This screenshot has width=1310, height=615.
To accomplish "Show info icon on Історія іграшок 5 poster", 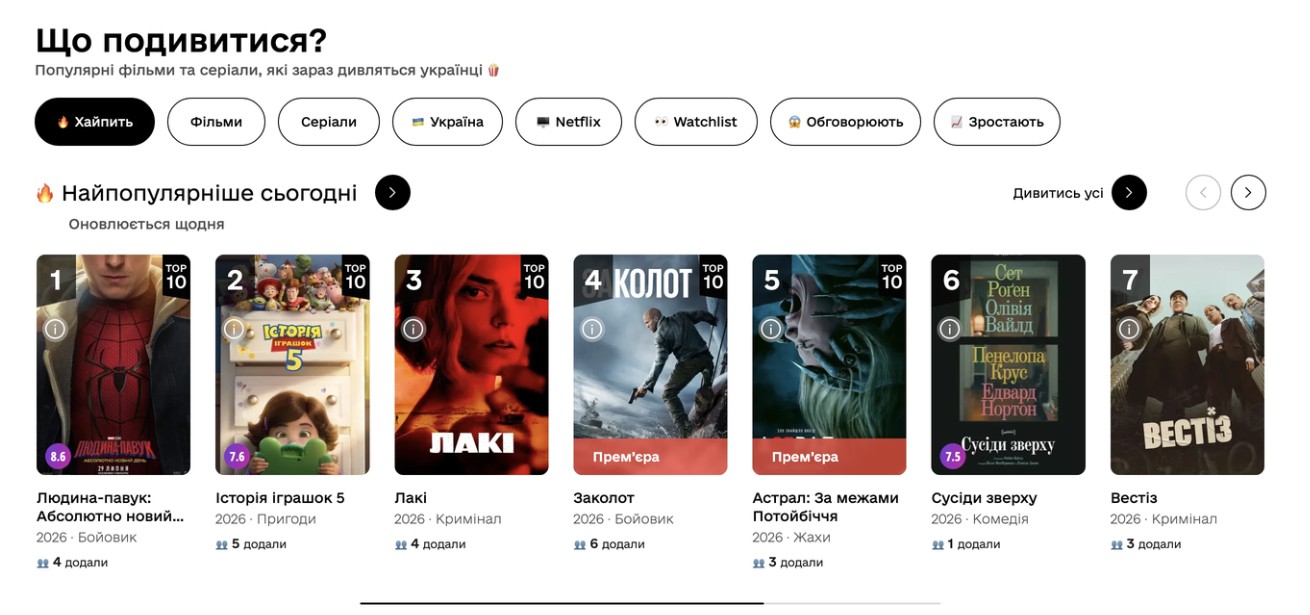I will tap(234, 328).
